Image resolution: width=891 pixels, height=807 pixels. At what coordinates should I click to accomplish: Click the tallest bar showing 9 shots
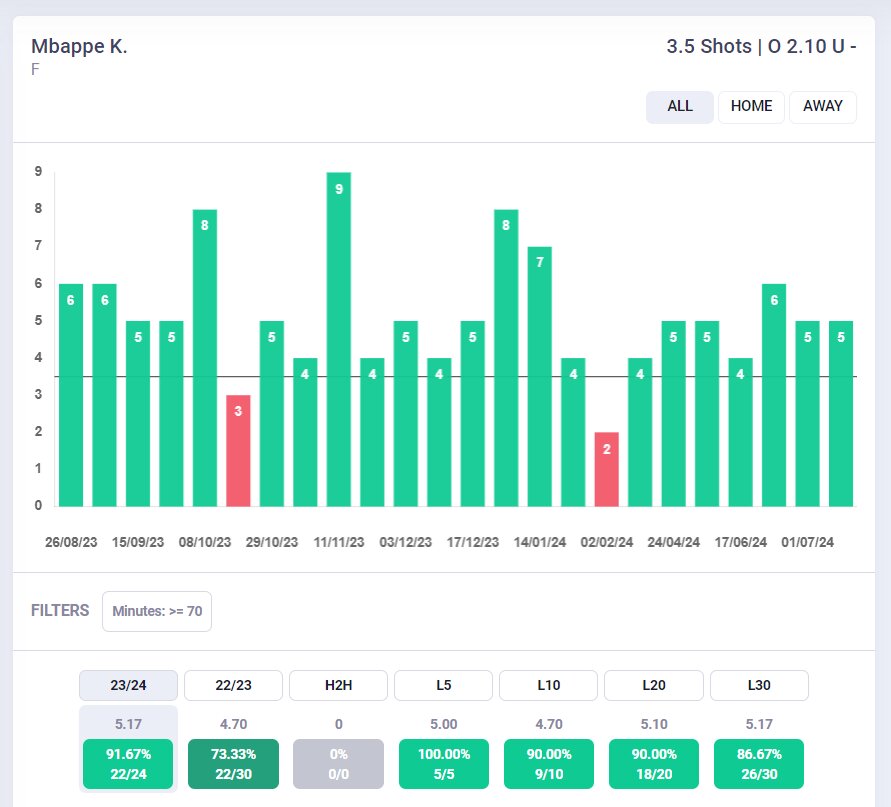pyautogui.click(x=339, y=339)
